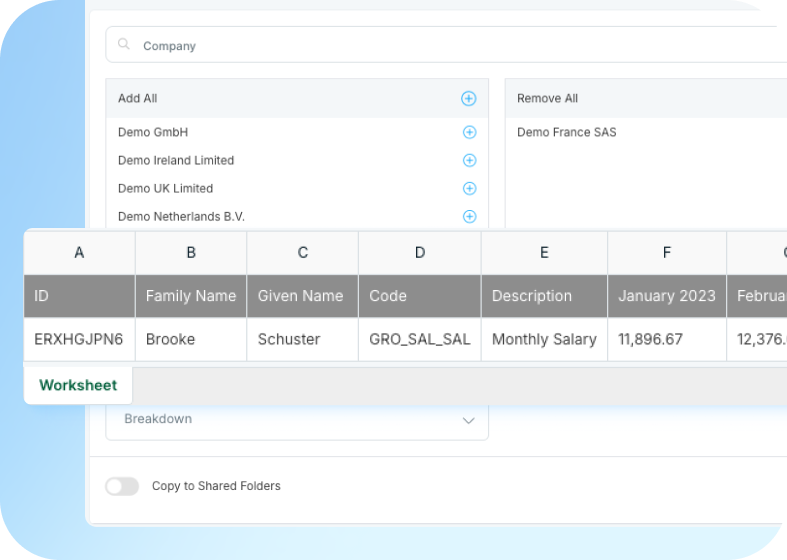Add Demo Netherlands B.V. via plus icon
787x560 pixels.
click(x=469, y=216)
